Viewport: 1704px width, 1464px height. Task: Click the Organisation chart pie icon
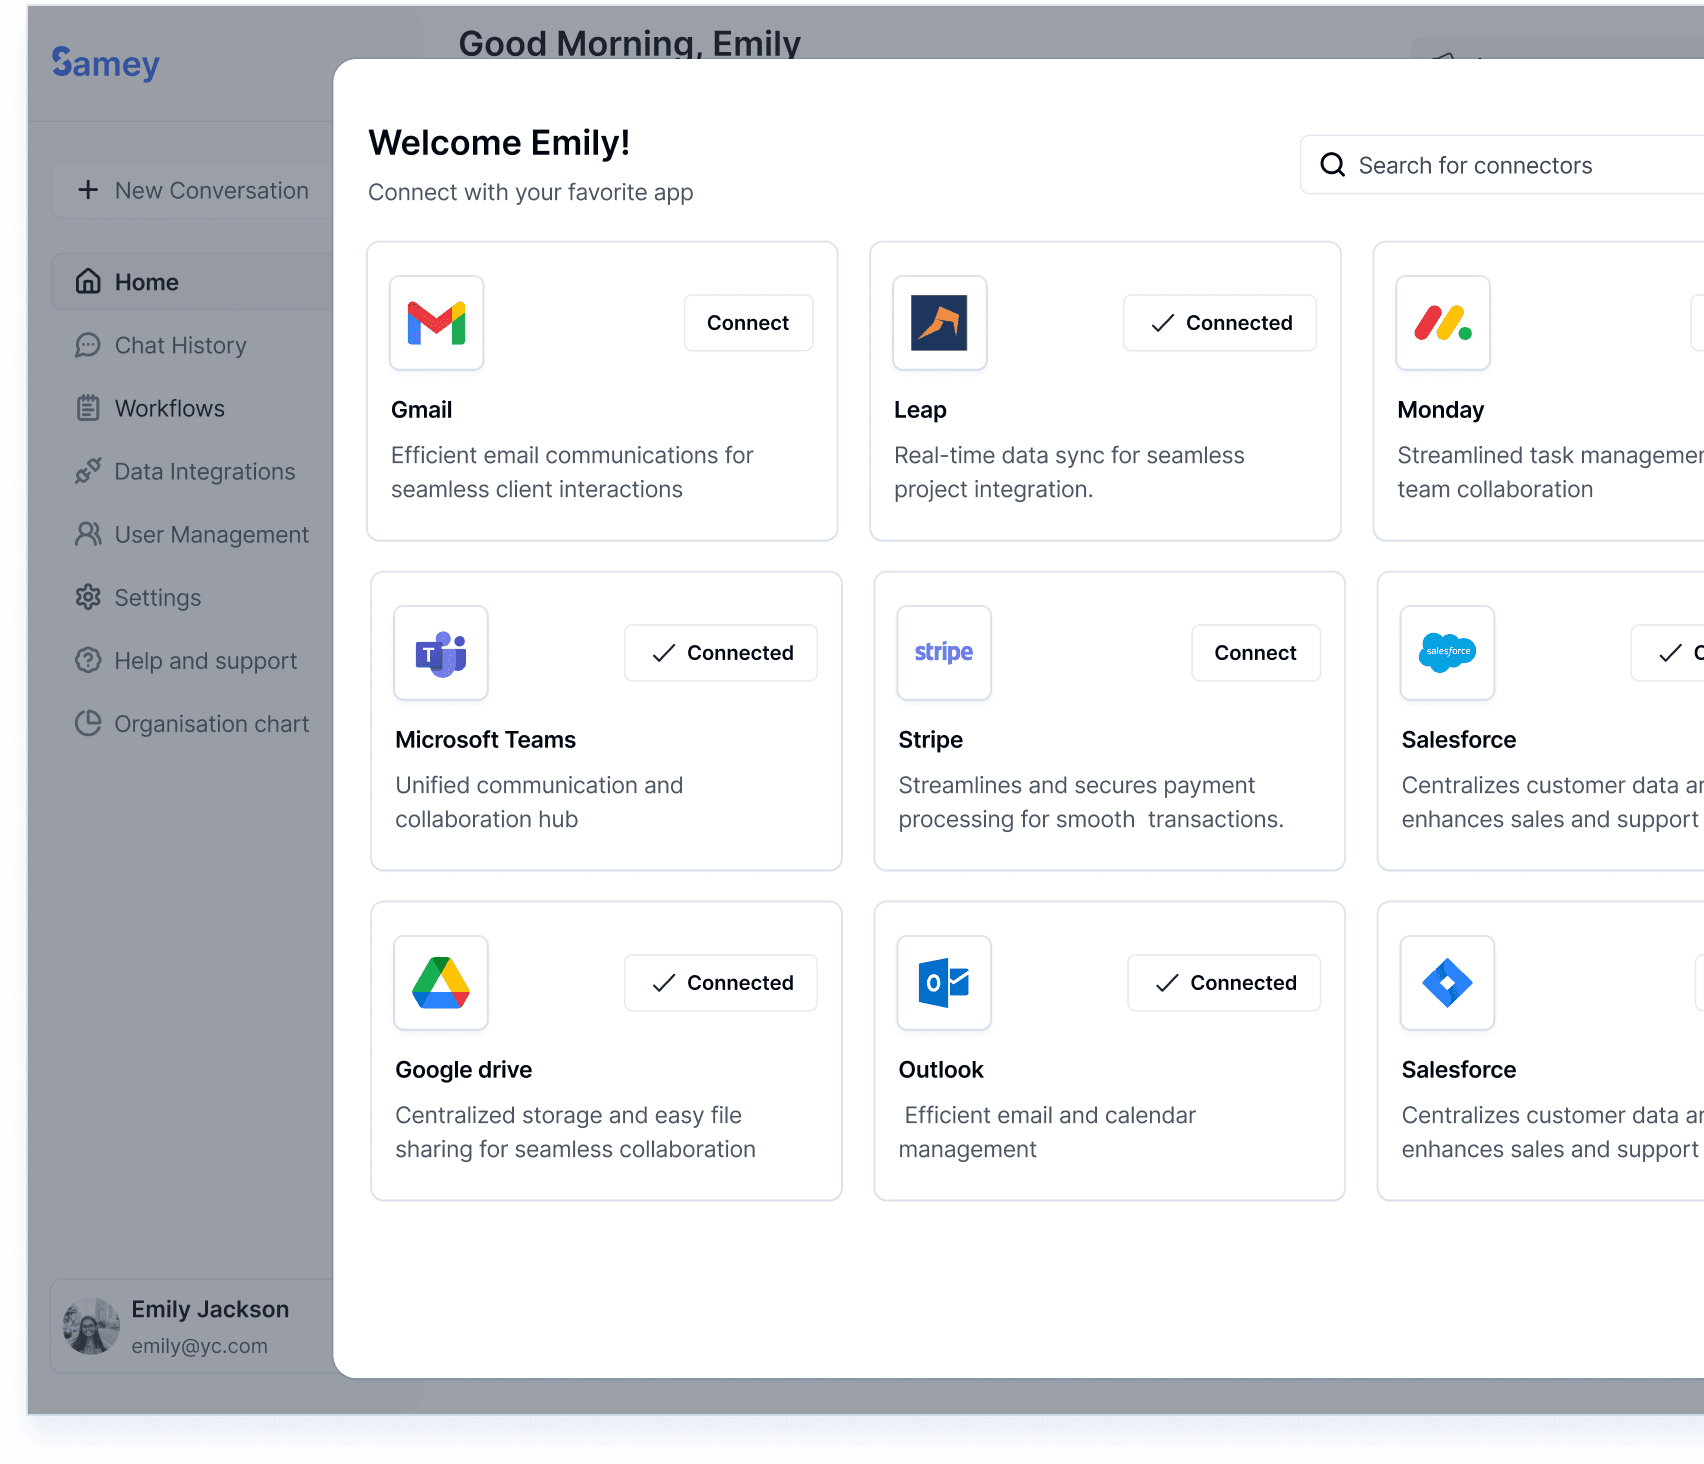click(x=88, y=723)
